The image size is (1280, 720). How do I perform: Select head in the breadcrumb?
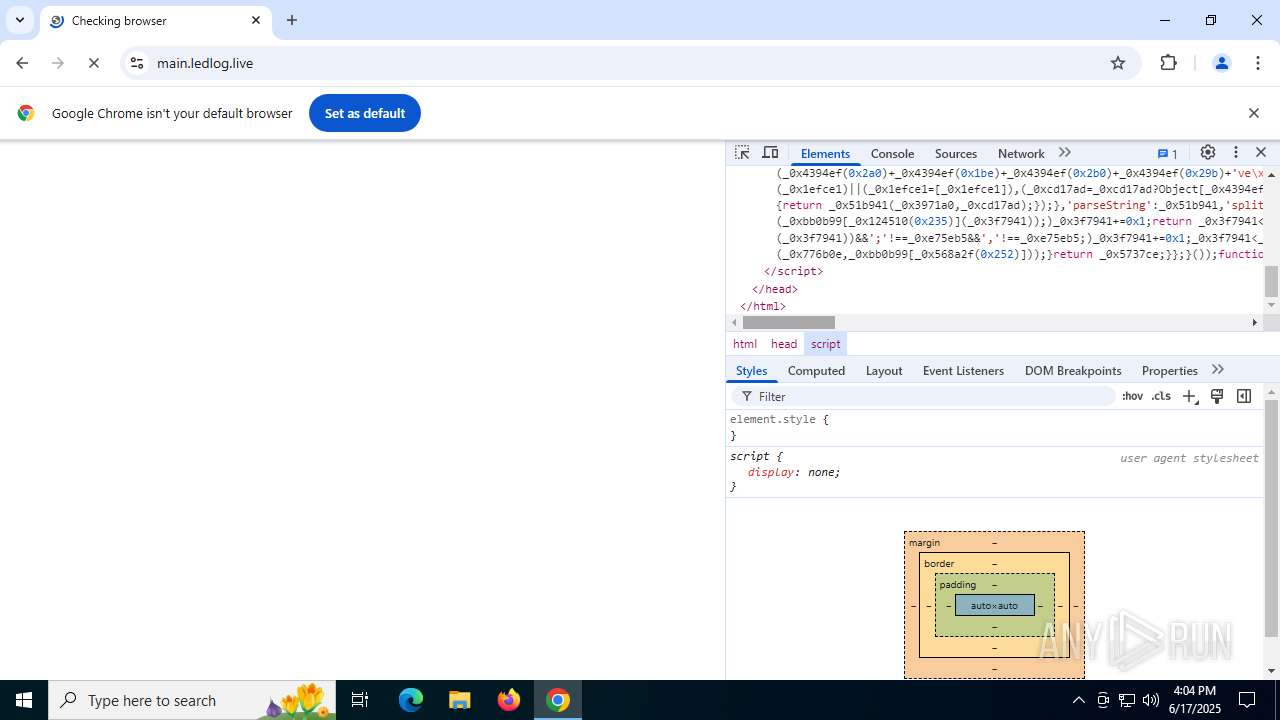[784, 343]
